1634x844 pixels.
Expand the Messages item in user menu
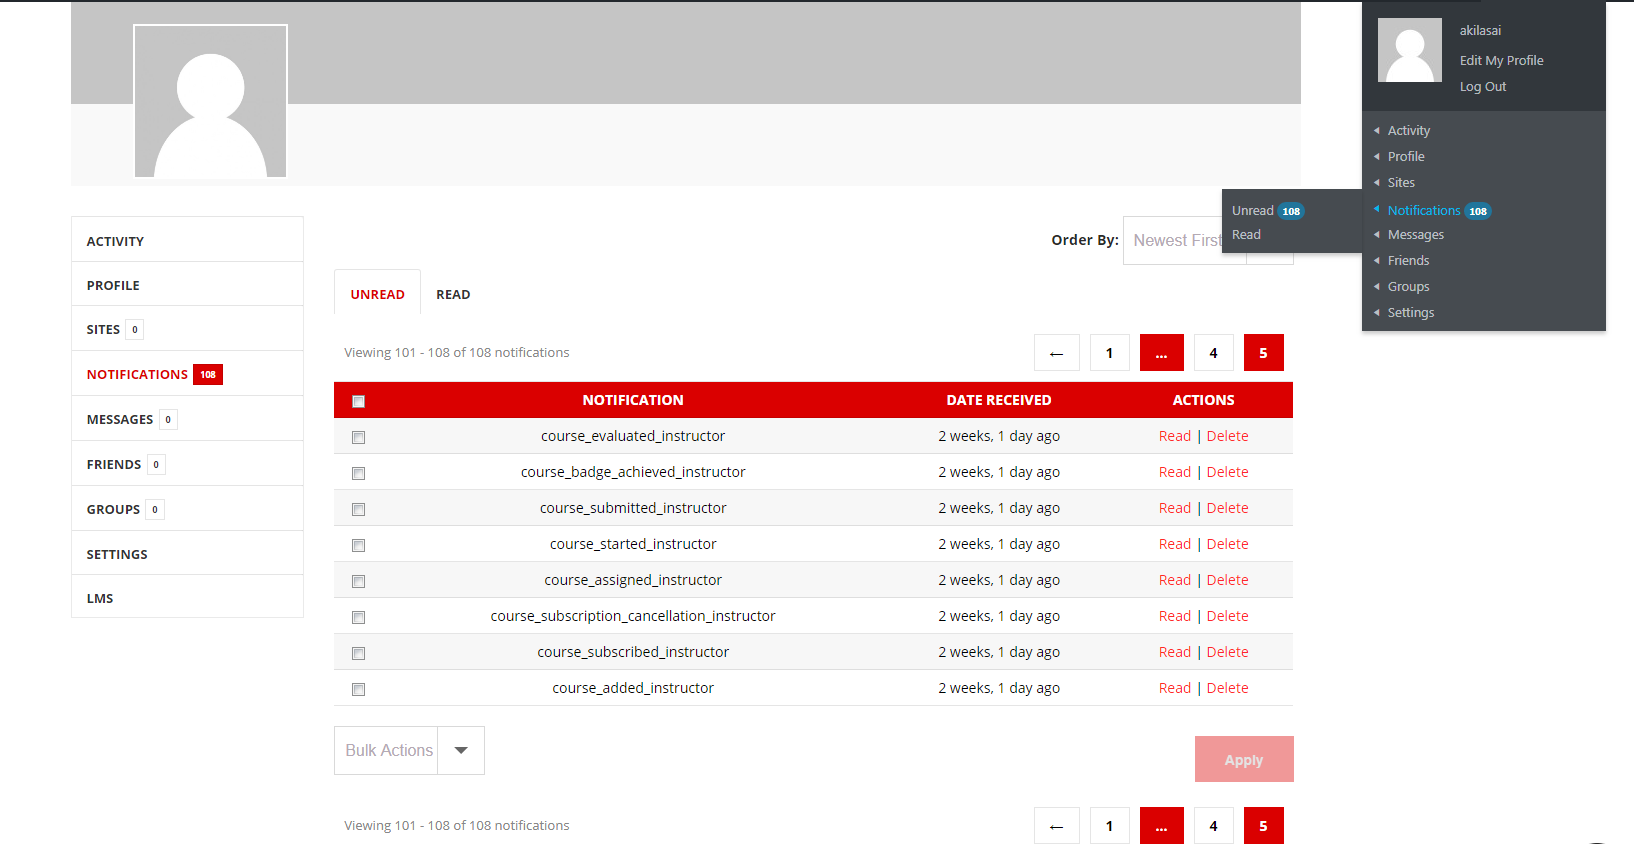click(x=1415, y=235)
